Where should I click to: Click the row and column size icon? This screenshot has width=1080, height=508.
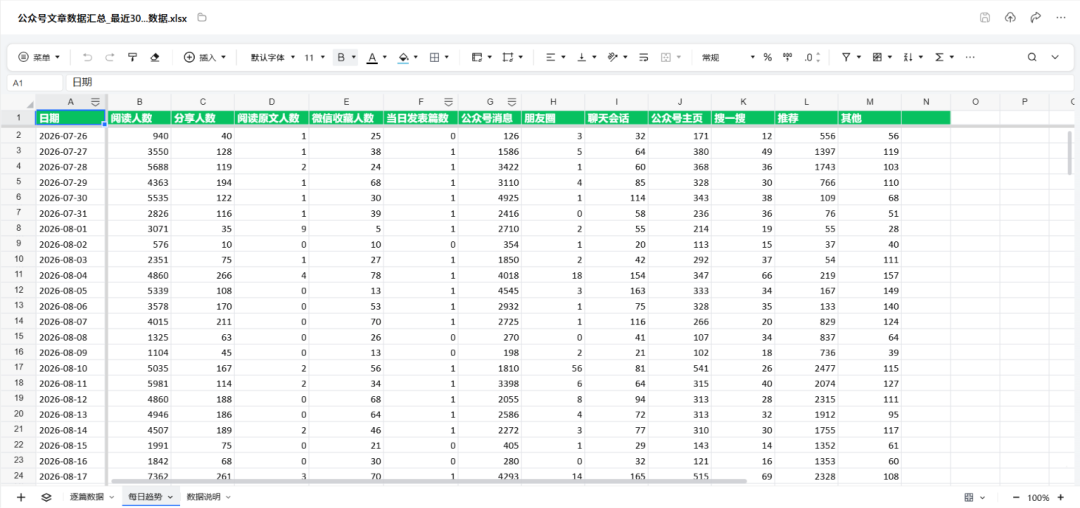tap(508, 58)
